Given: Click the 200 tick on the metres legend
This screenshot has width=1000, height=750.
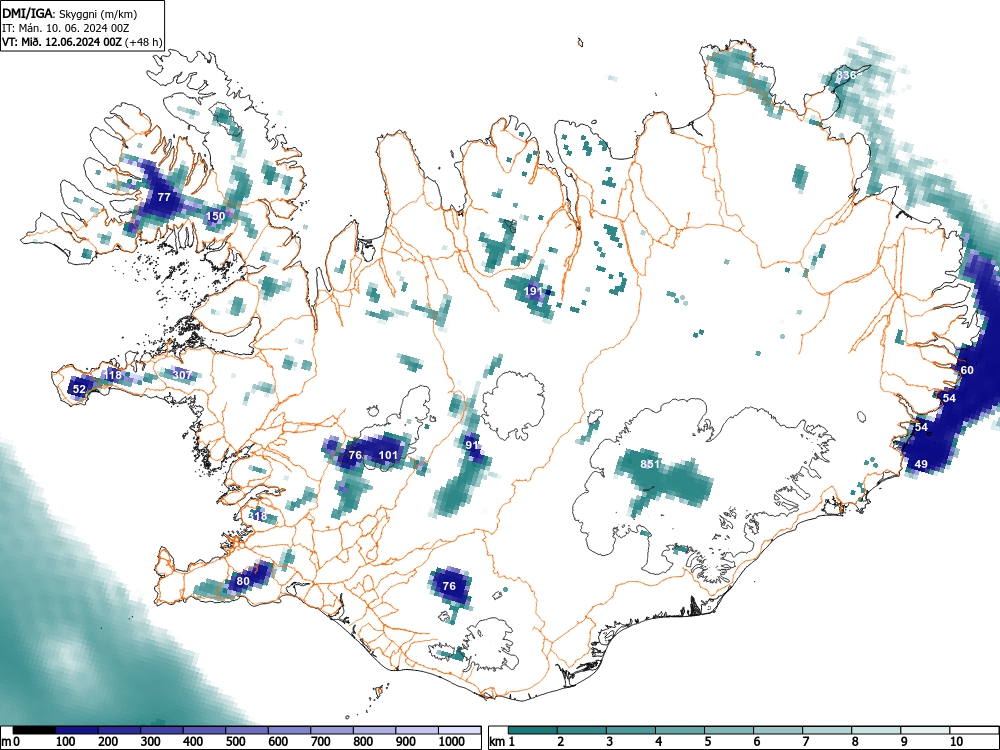Looking at the screenshot, I should tap(108, 742).
